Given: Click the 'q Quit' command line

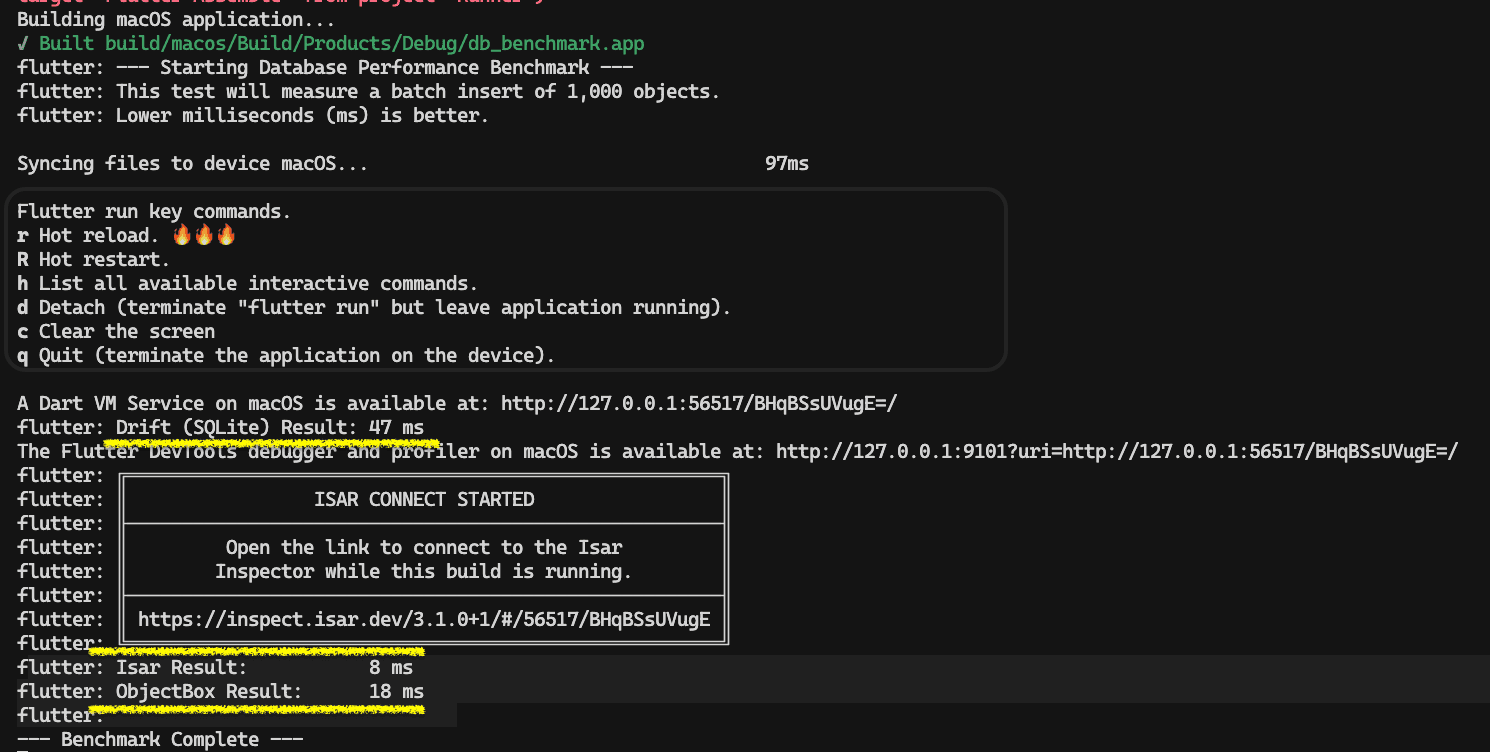Looking at the screenshot, I should pyautogui.click(x=286, y=356).
